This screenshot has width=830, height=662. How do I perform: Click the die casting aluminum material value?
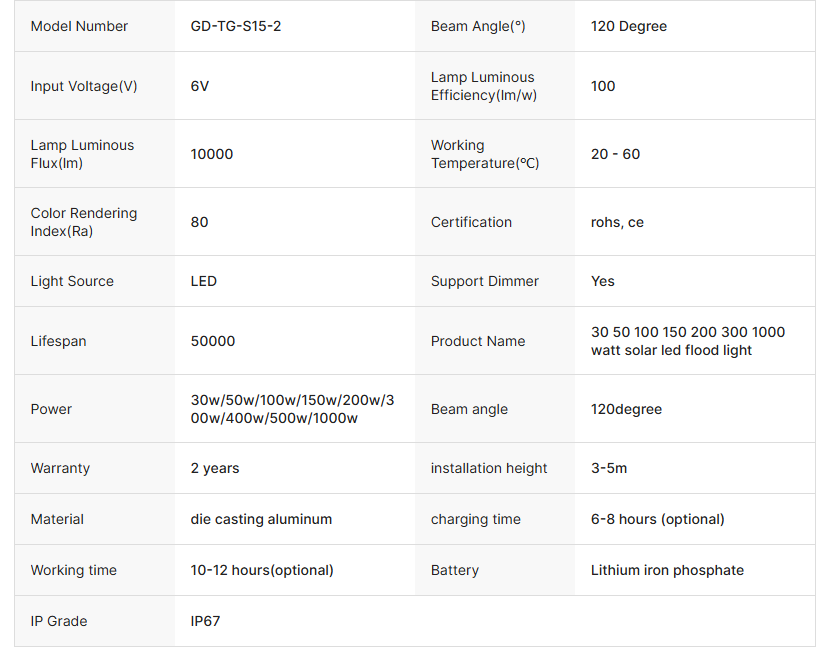[261, 519]
